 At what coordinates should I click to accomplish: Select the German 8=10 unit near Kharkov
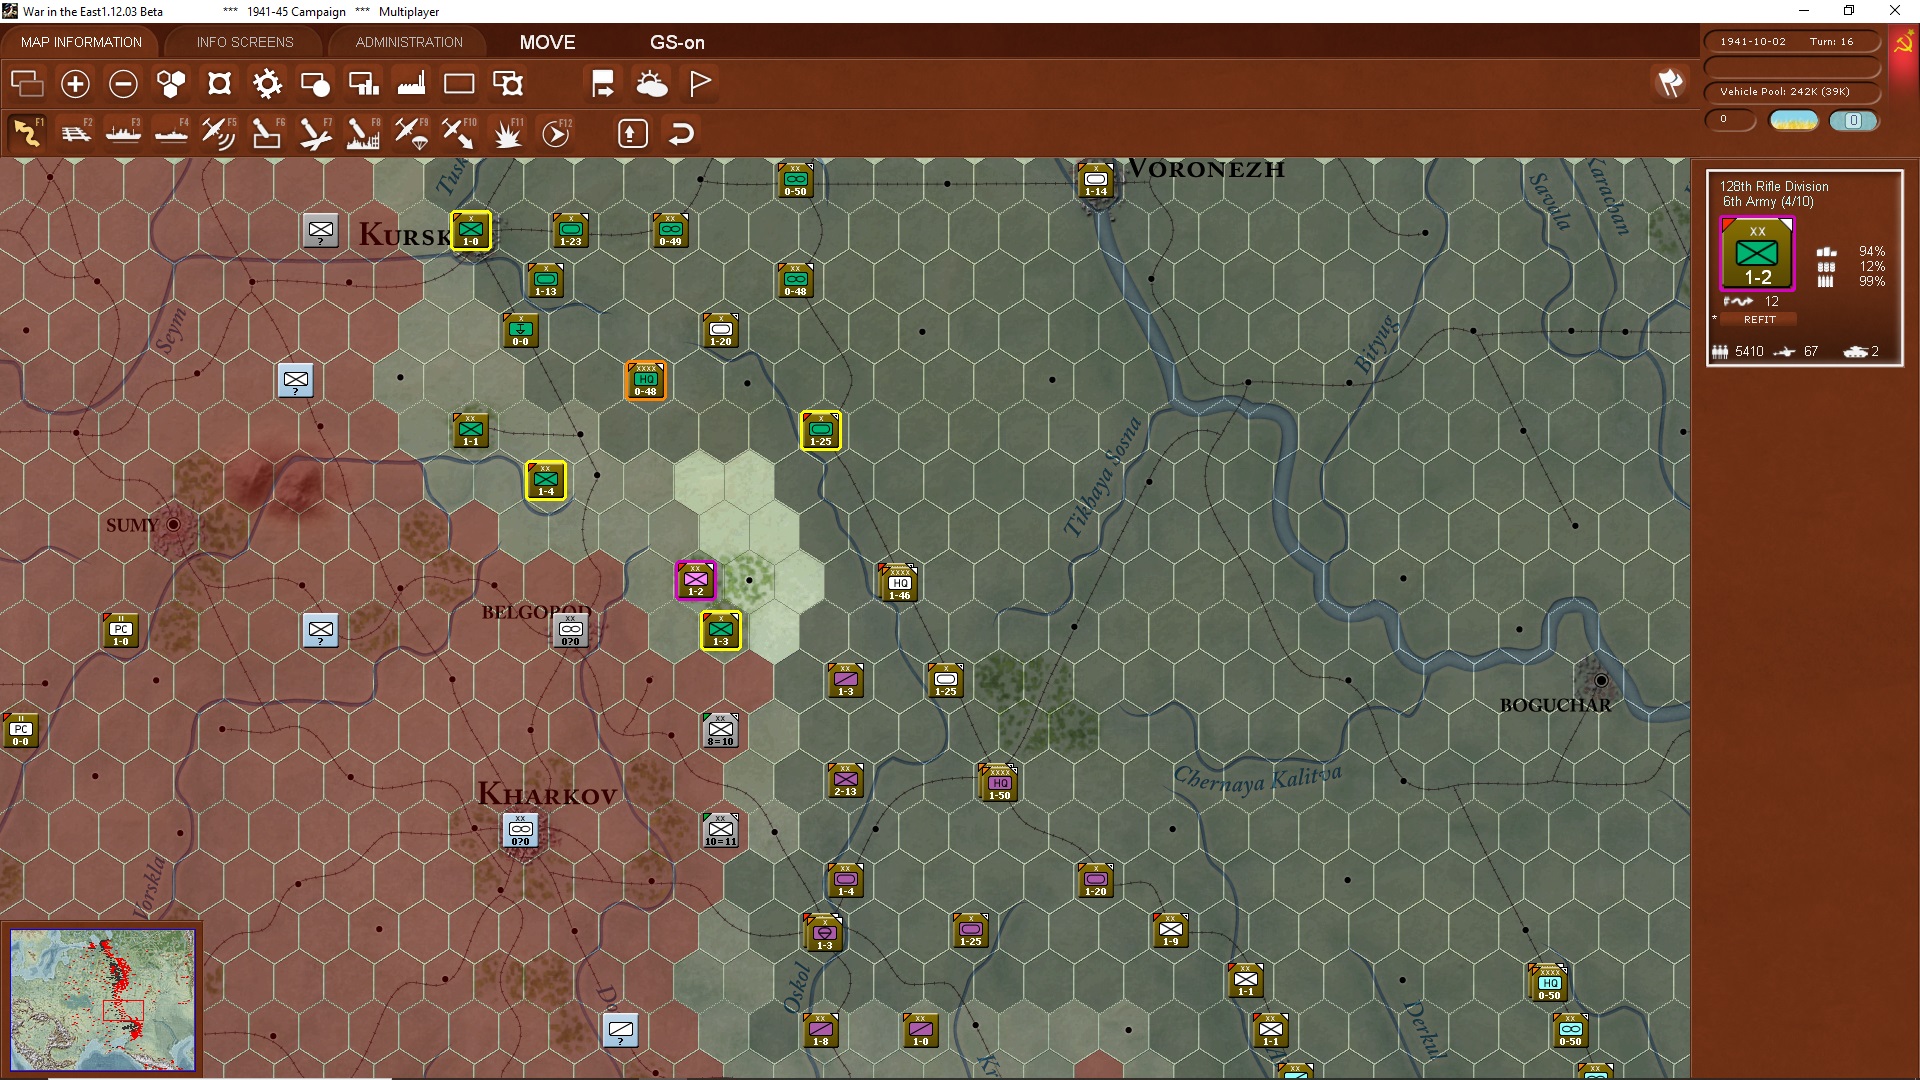721,730
